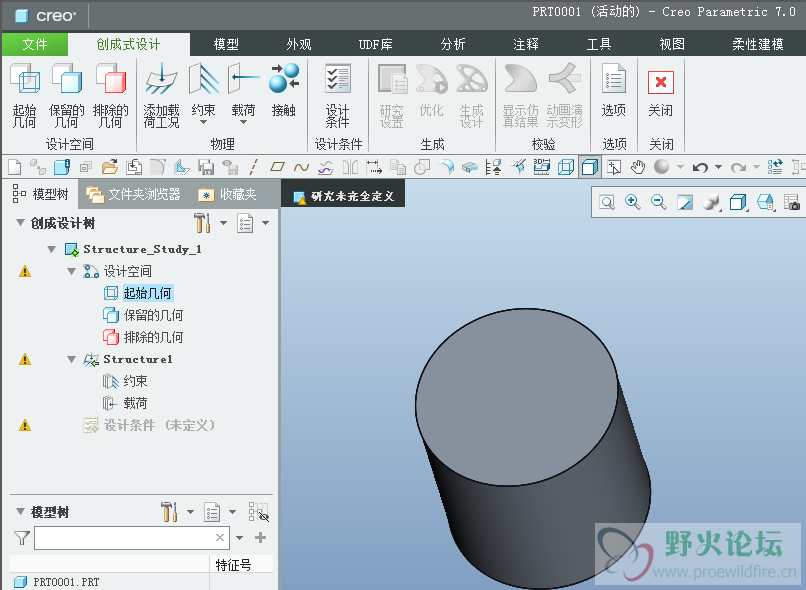806x590 pixels.
Task: Click the model info cube icon
Action: pyautogui.click(x=62, y=167)
